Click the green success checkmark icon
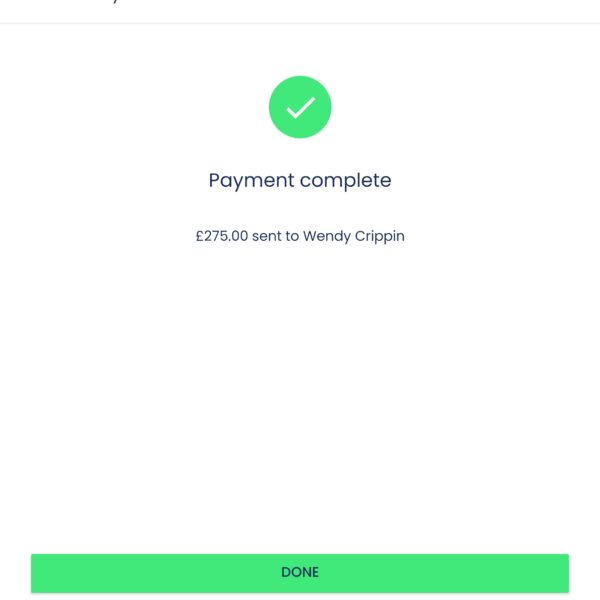Image resolution: width=600 pixels, height=600 pixels. click(x=300, y=107)
